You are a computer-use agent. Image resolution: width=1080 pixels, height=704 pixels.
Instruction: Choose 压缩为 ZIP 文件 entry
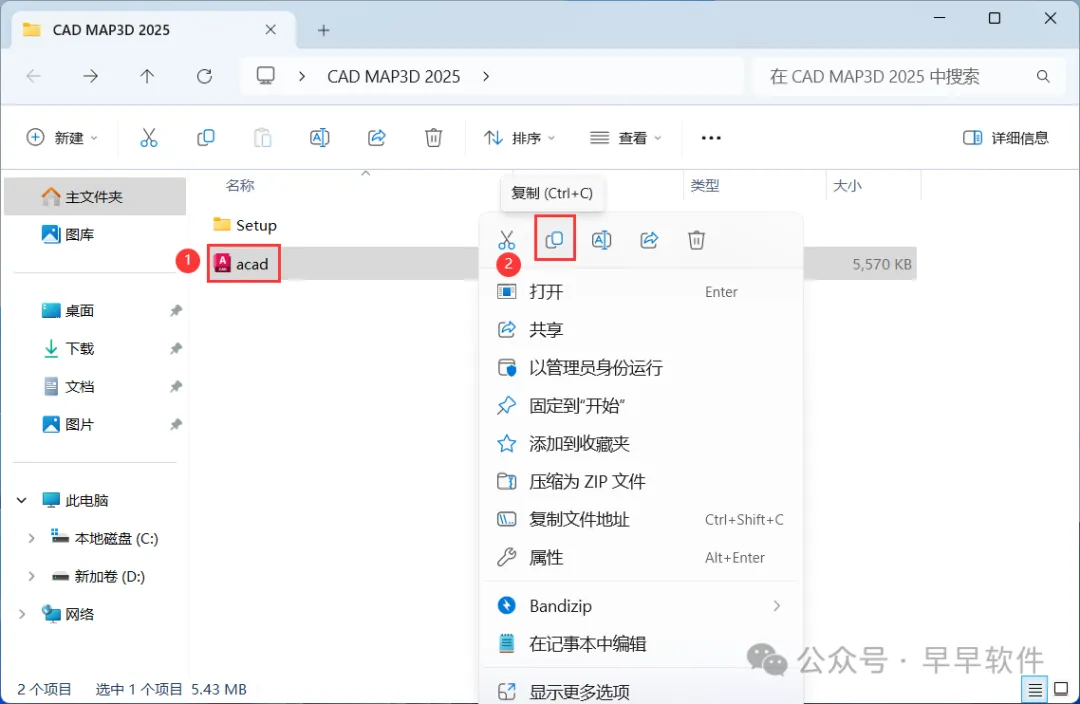[641, 481]
